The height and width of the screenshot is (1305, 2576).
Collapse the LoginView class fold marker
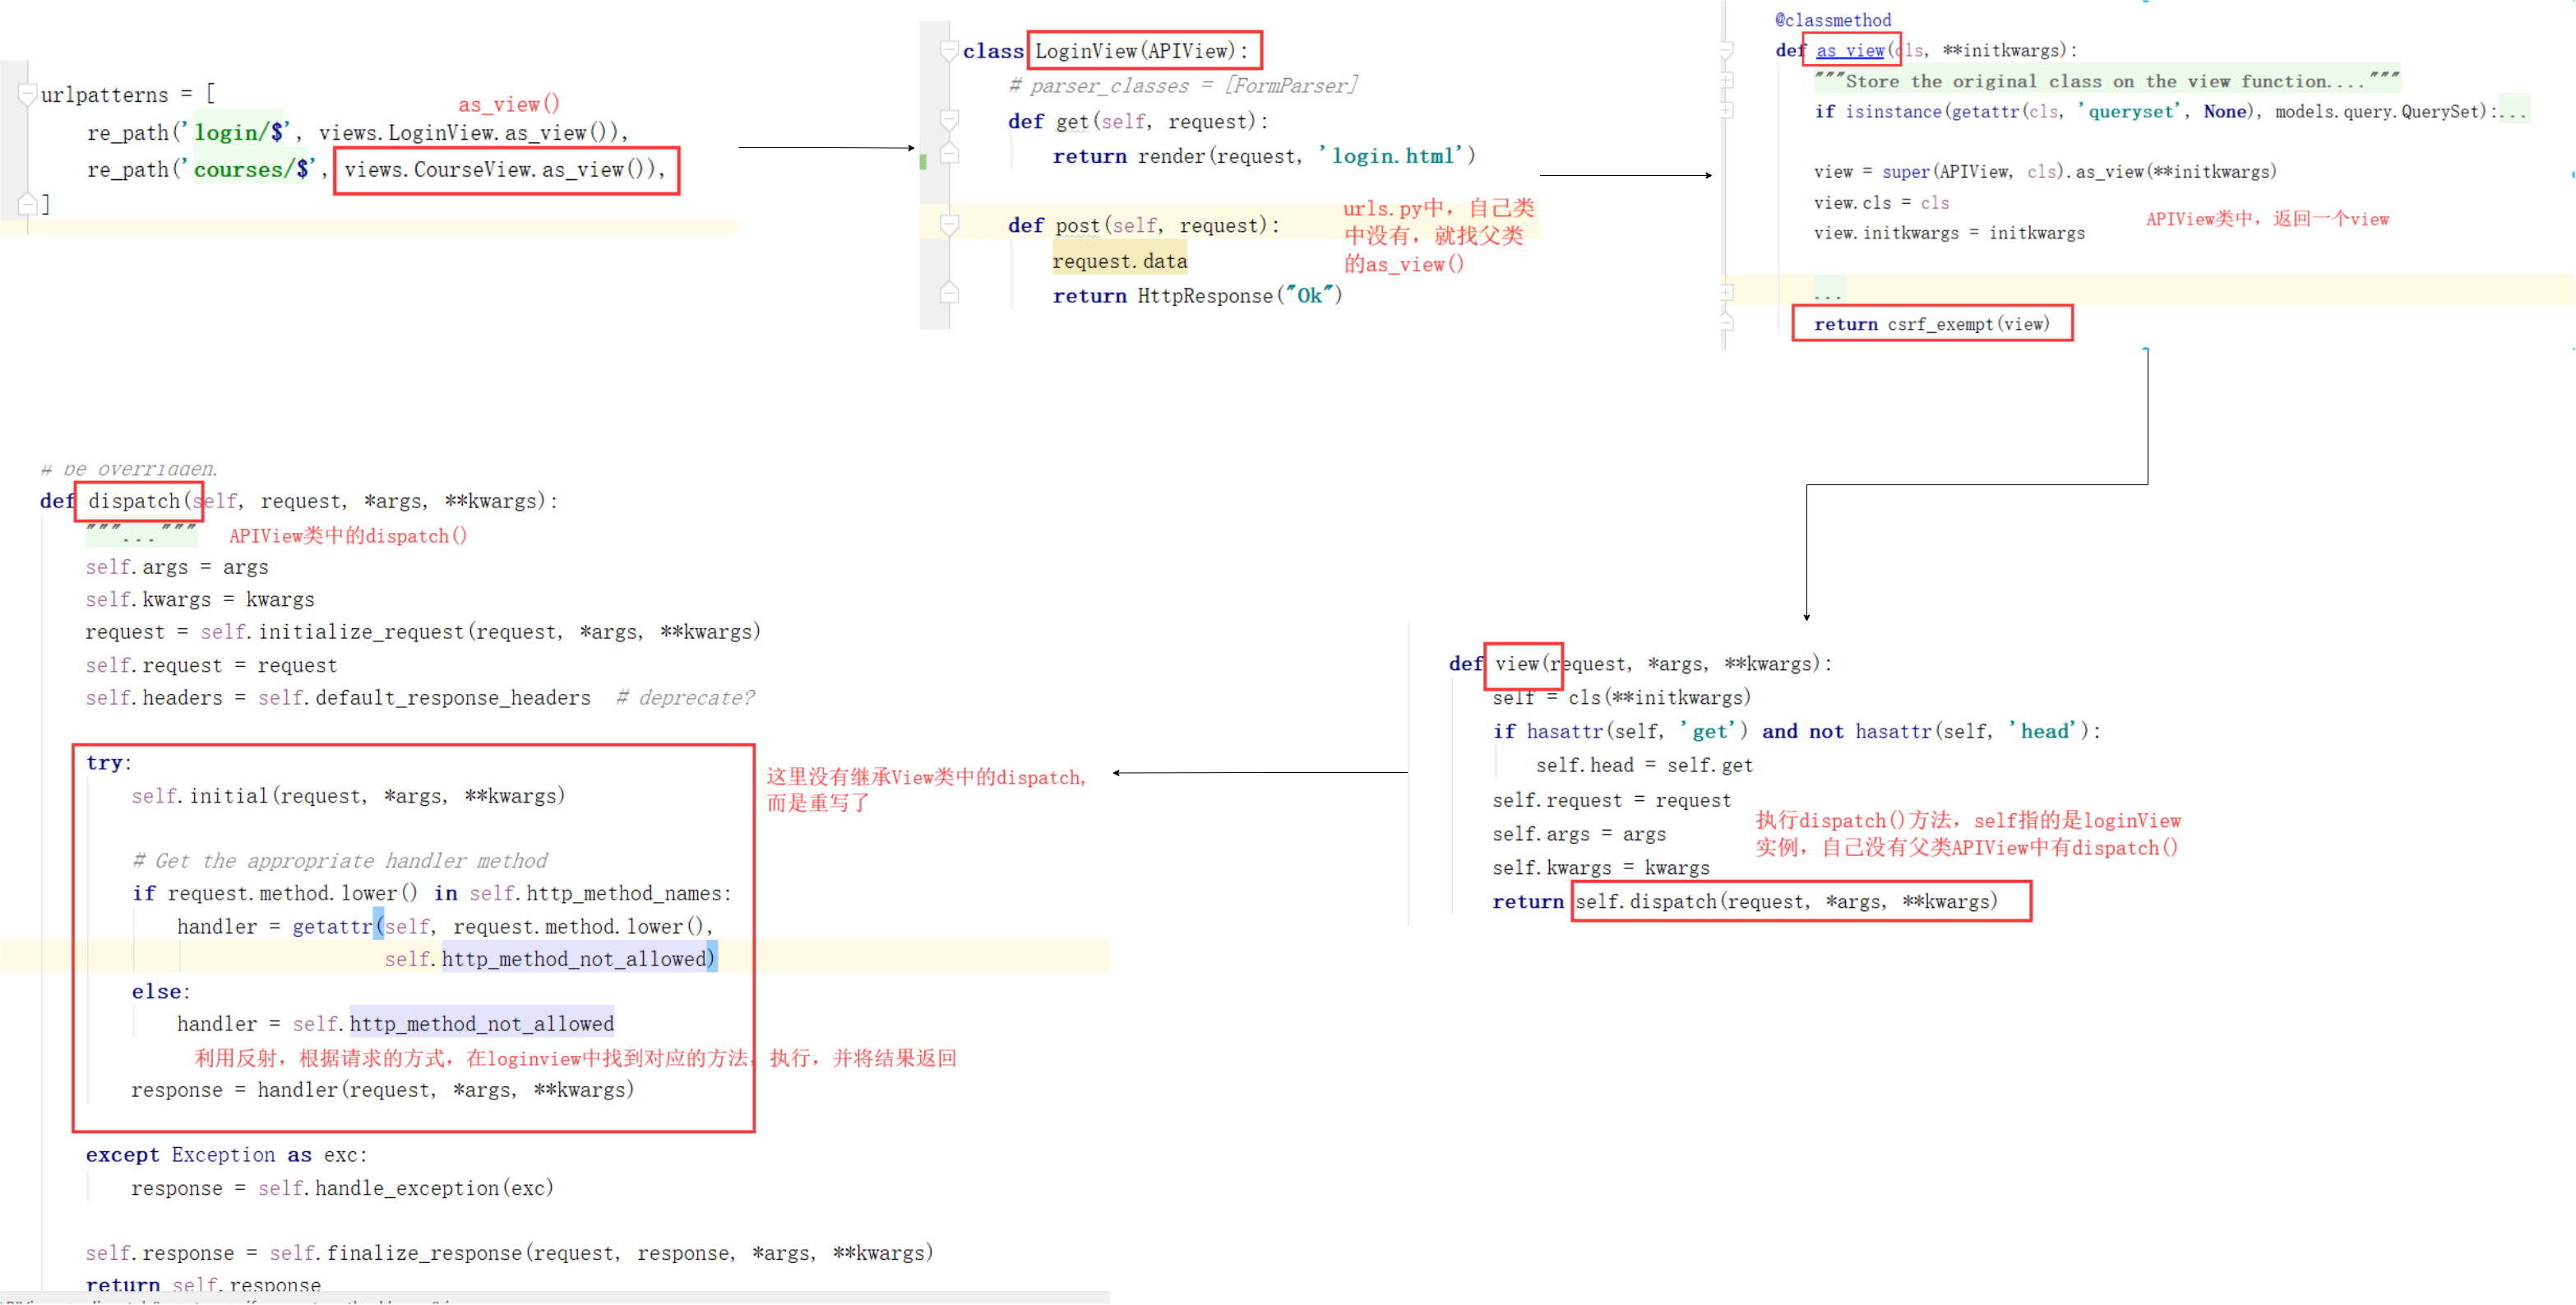pyautogui.click(x=949, y=51)
